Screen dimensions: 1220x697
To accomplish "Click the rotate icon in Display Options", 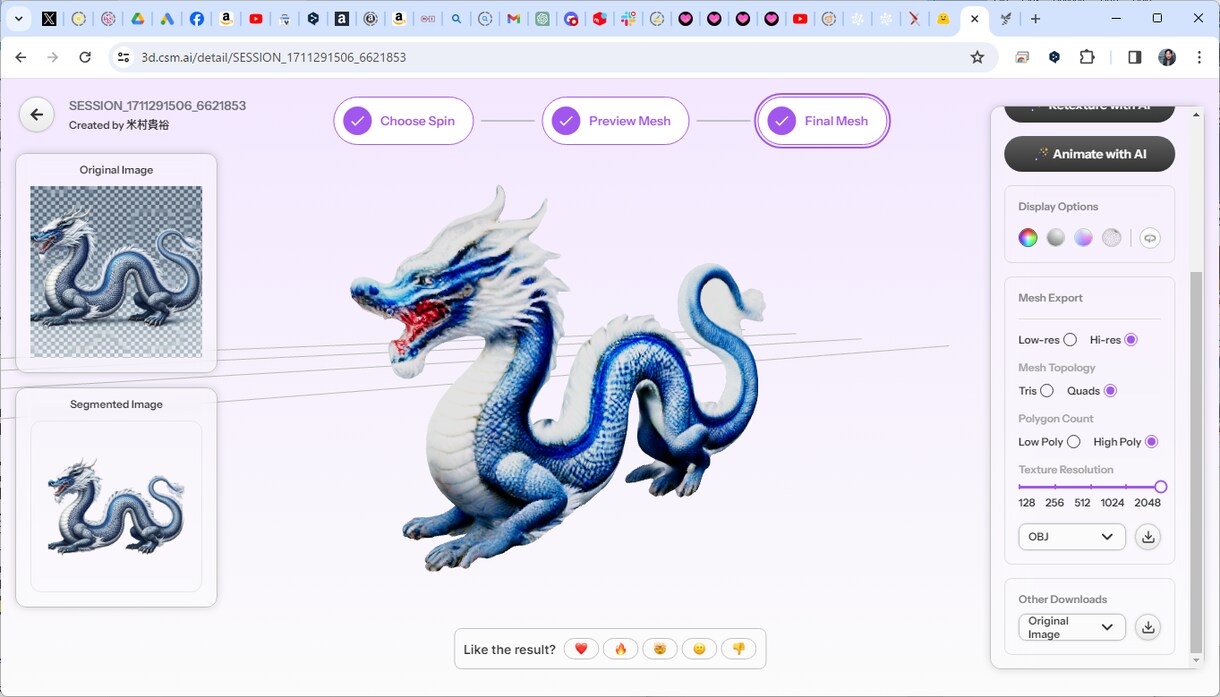I will [x=1150, y=238].
